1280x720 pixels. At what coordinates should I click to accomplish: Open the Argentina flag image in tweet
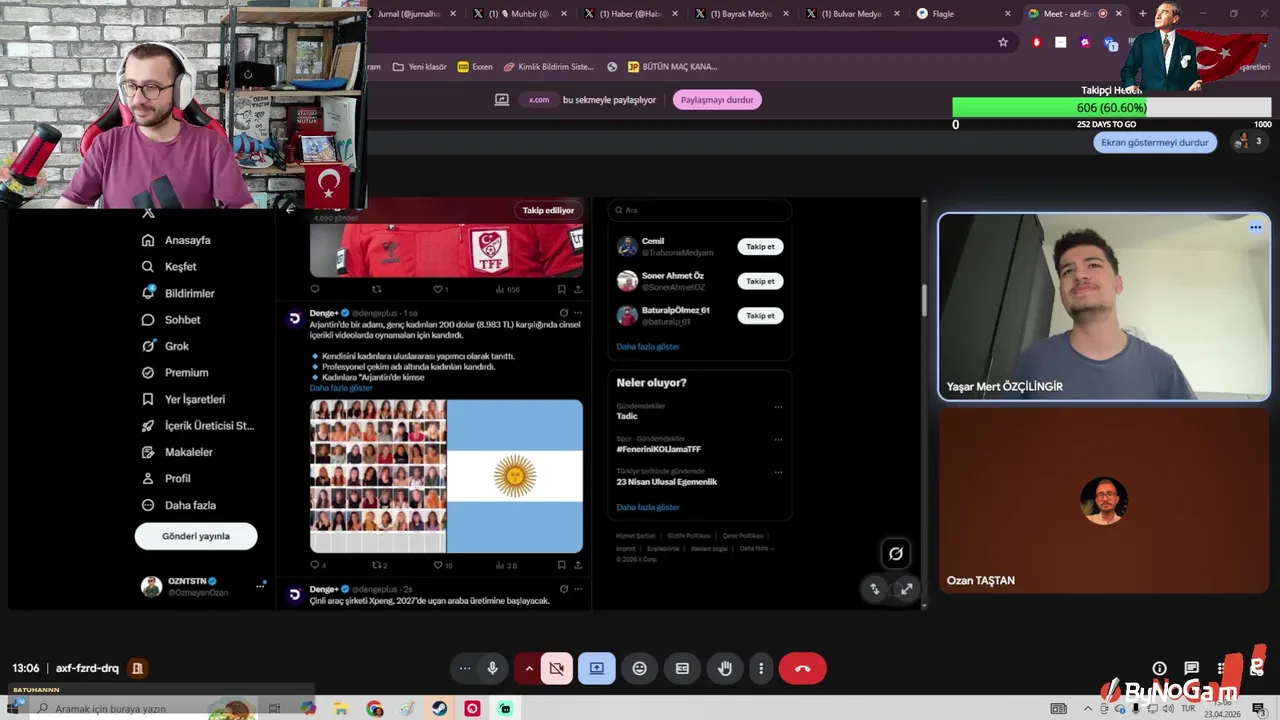515,476
